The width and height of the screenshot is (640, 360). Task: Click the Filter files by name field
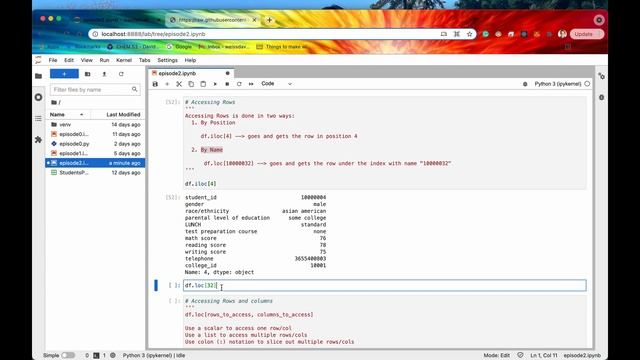(95, 89)
